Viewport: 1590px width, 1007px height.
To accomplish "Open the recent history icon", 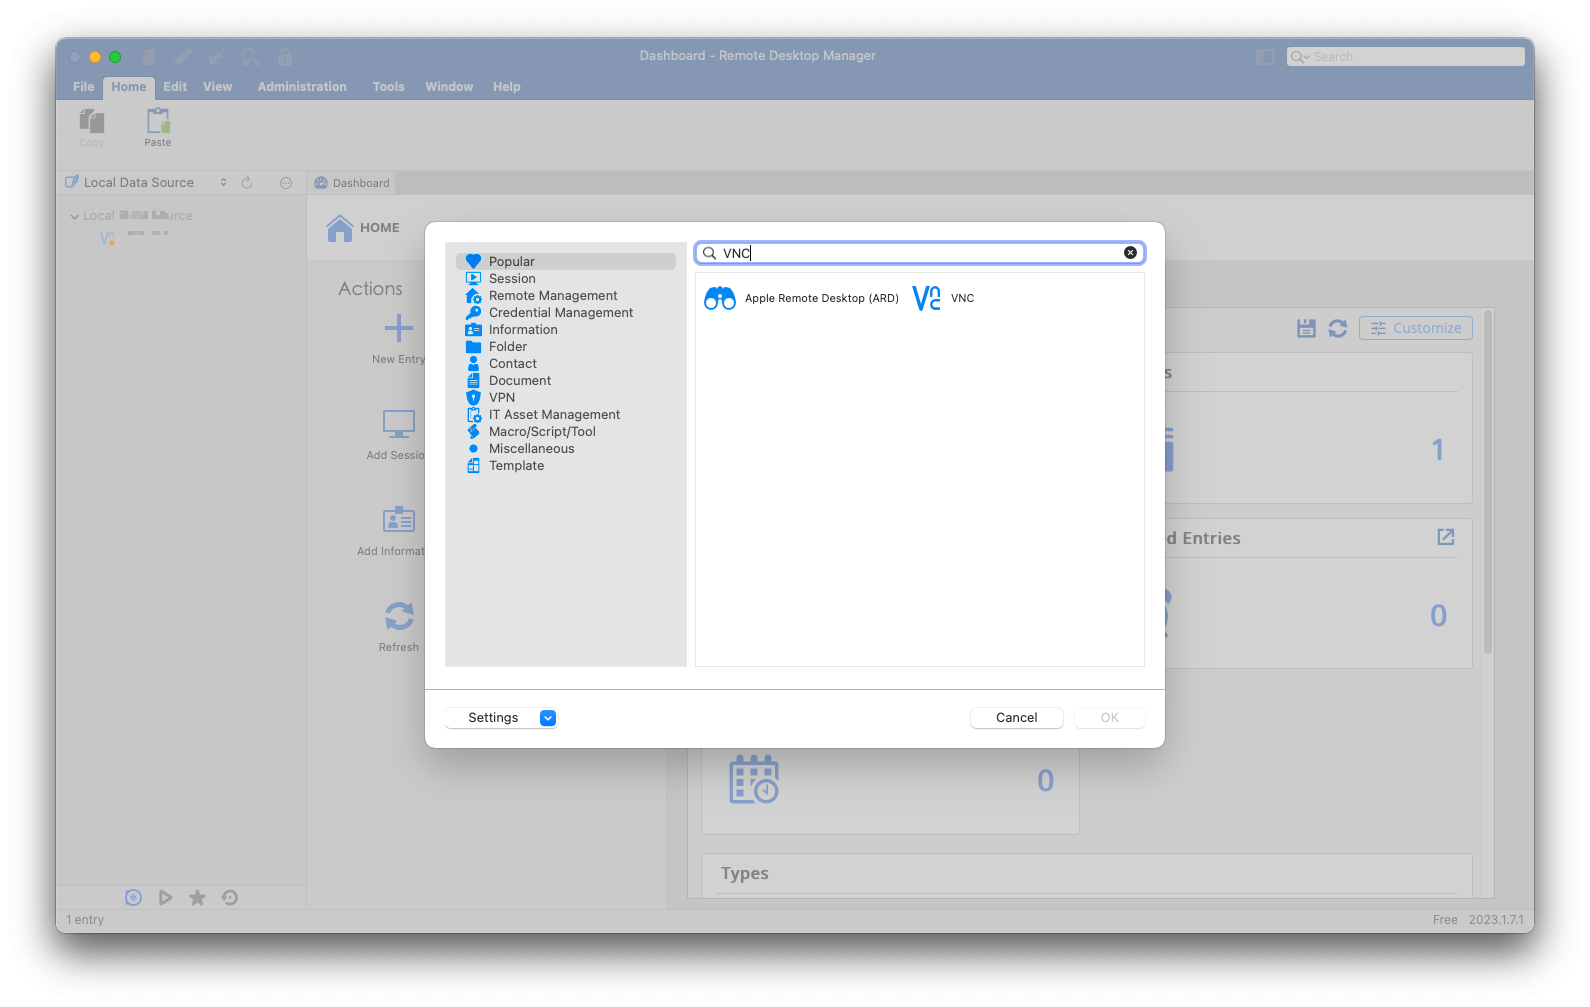I will (230, 898).
